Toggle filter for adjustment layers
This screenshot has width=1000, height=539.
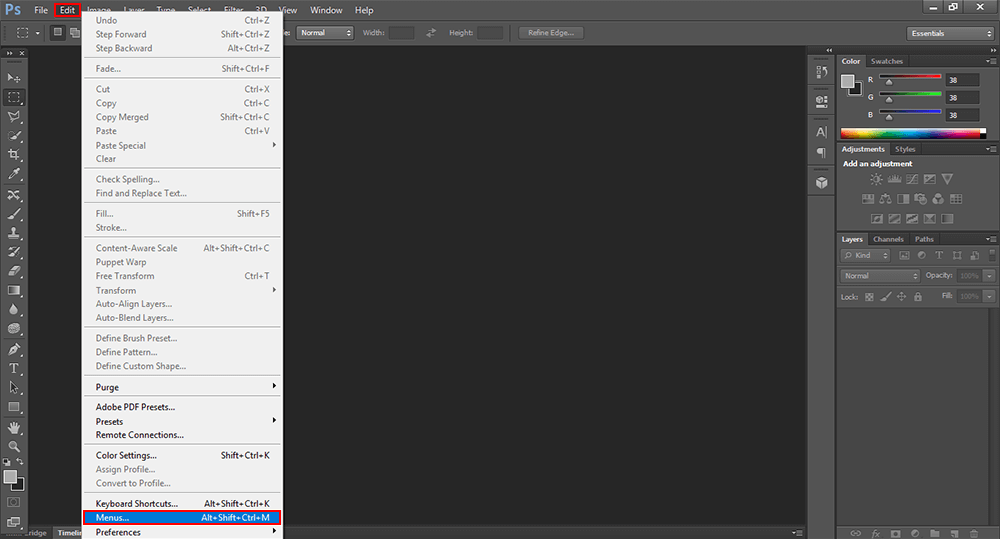[x=922, y=255]
